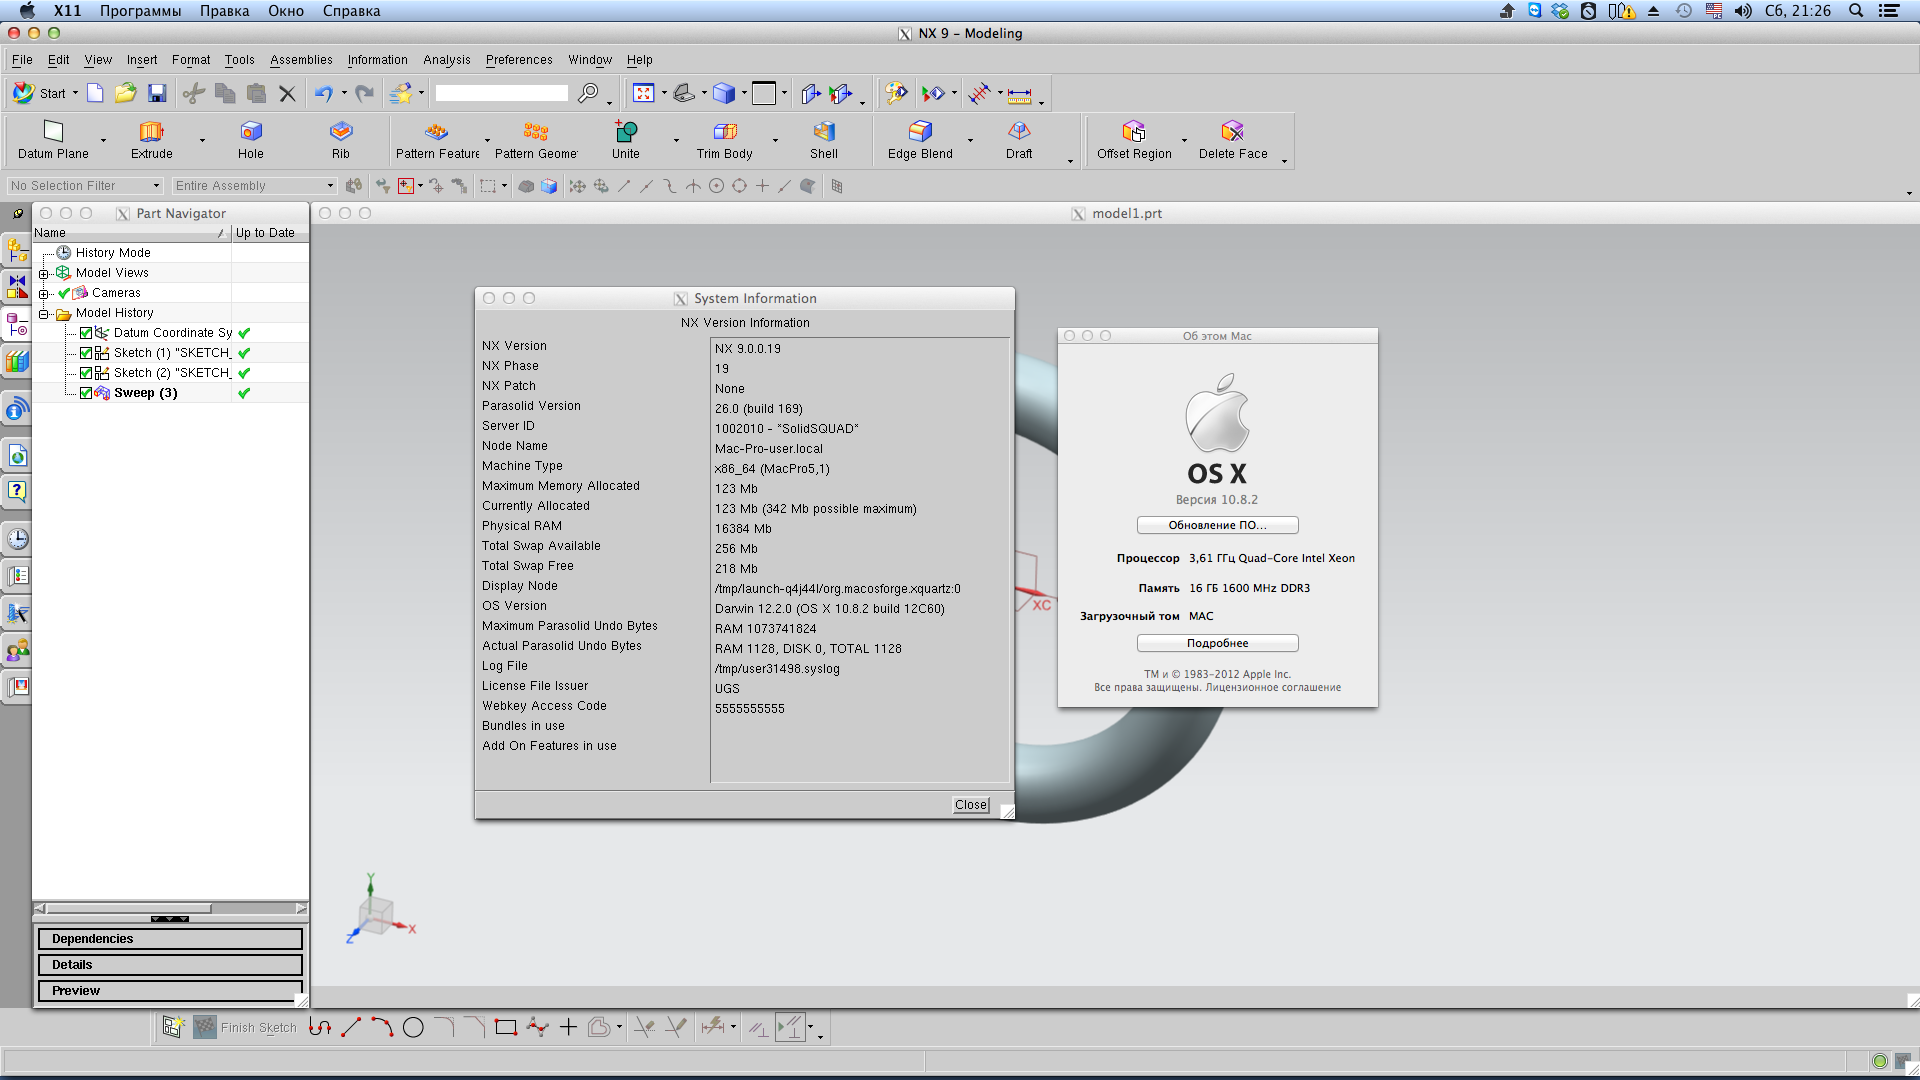Image resolution: width=1920 pixels, height=1080 pixels.
Task: Open the No Selection Filter dropdown
Action: [x=85, y=186]
